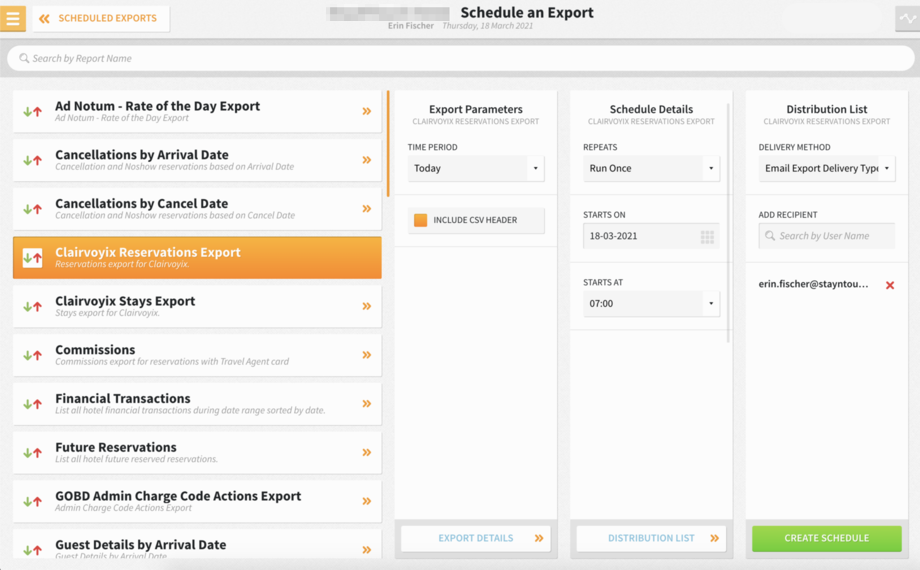This screenshot has height=570, width=920.
Task: Expand Guest Details by Arrival Date chevron
Action: 367,549
